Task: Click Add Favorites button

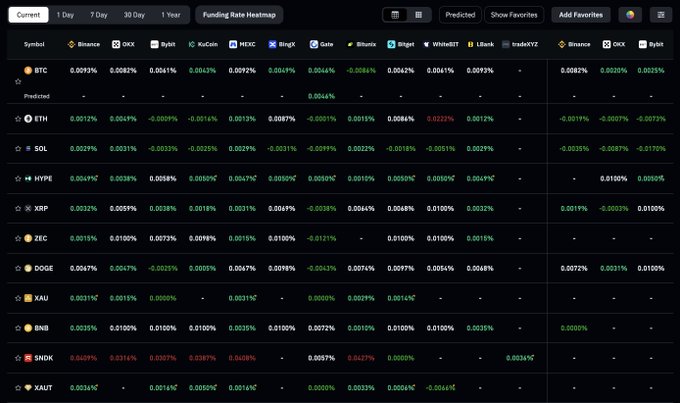Action: point(581,15)
